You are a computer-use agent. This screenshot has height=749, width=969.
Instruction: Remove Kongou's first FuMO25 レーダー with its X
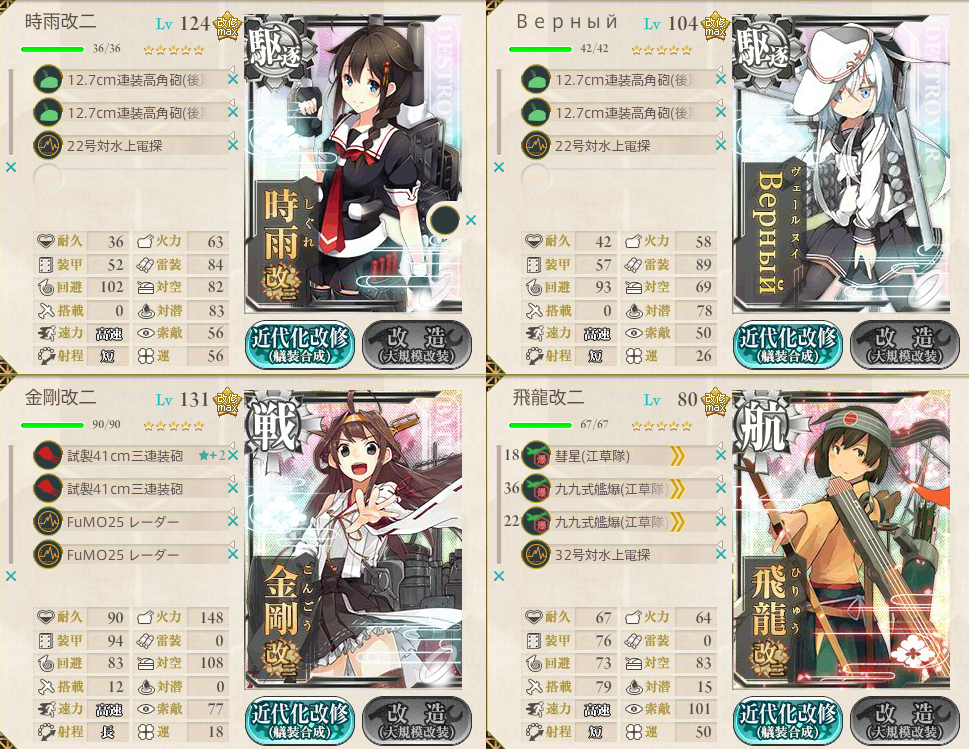click(x=232, y=522)
